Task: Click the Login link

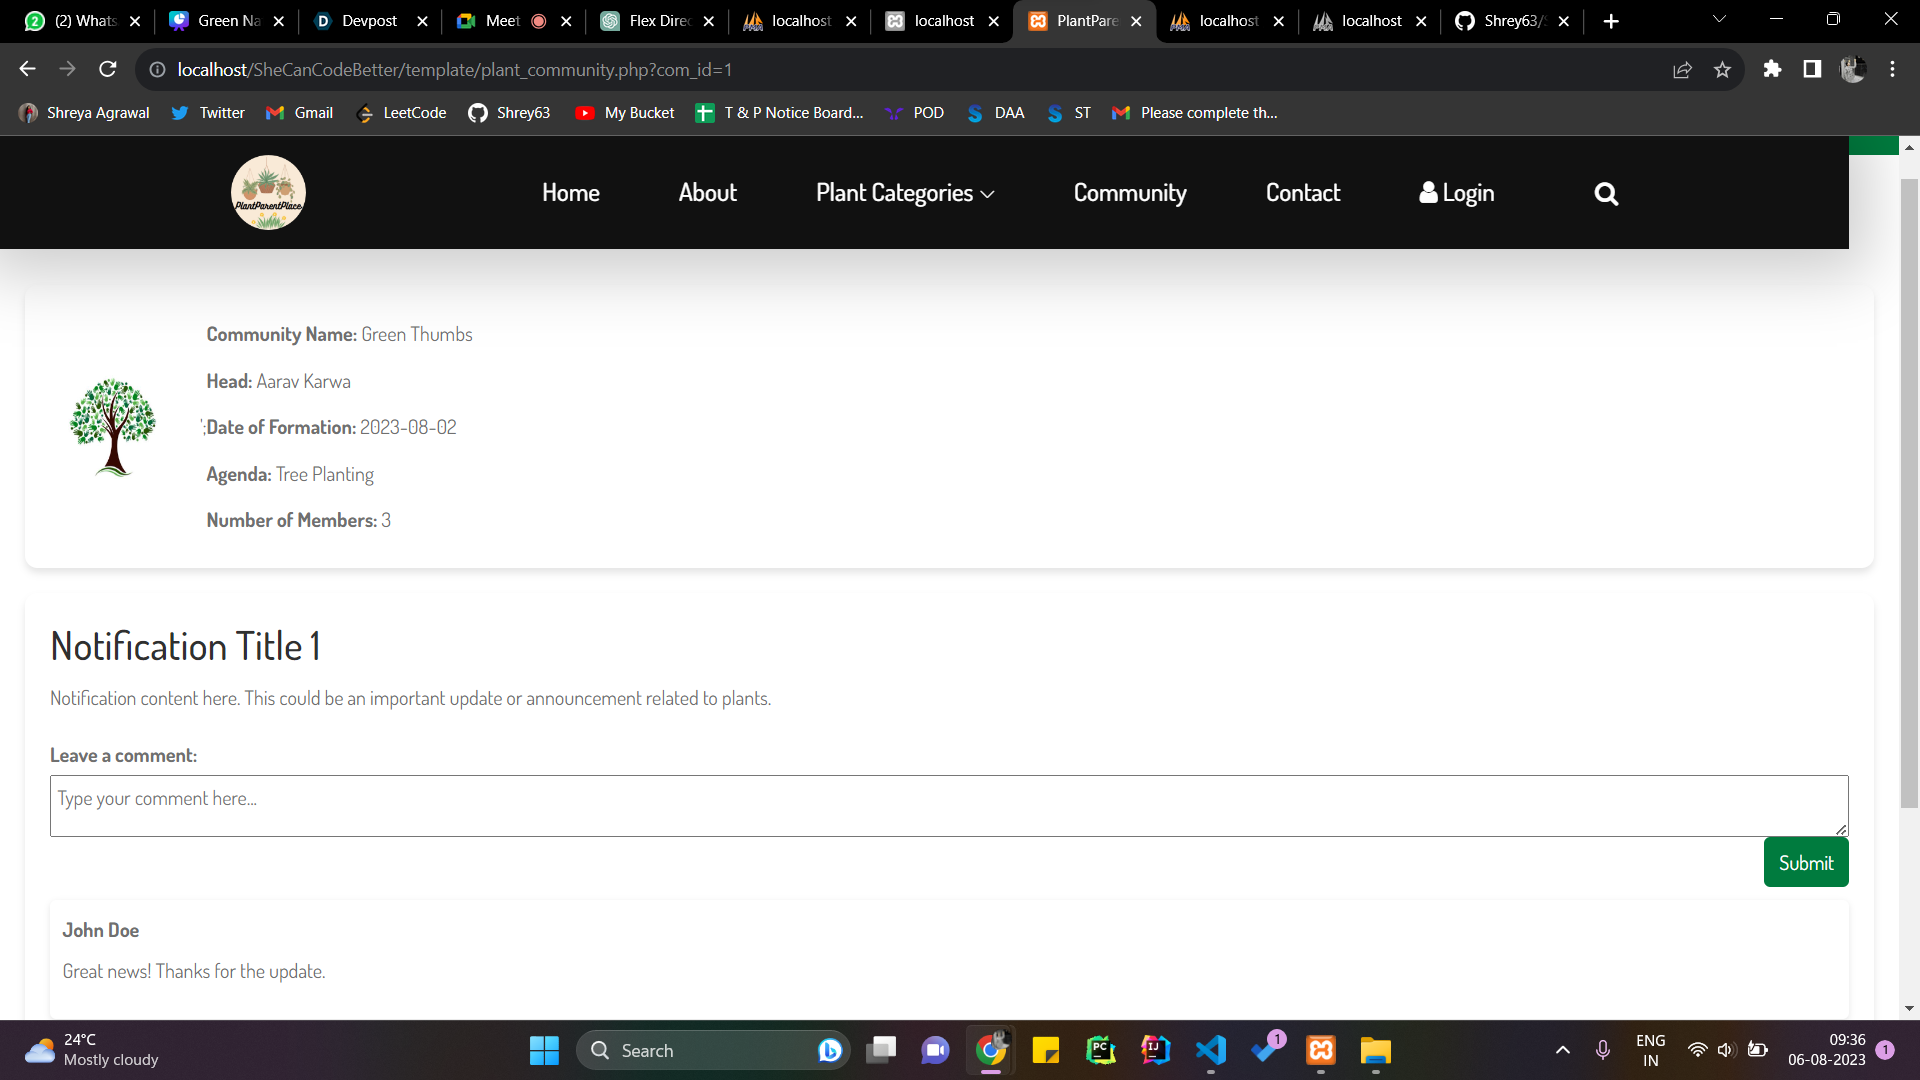Action: coord(1457,193)
